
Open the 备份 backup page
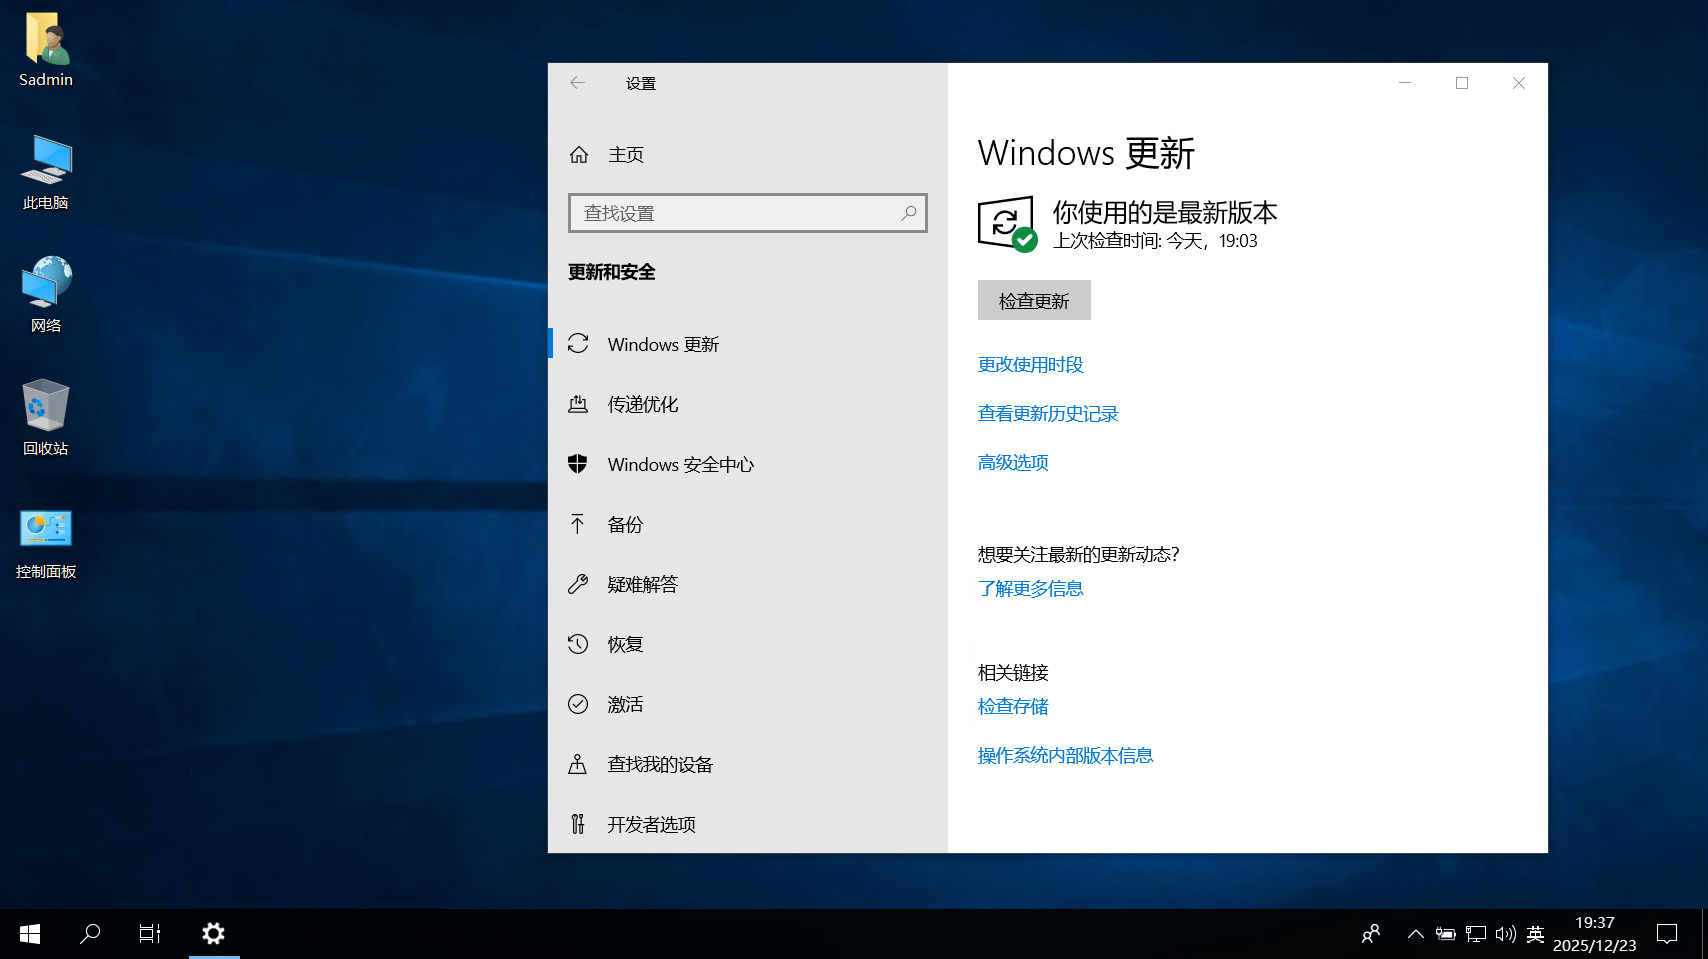(625, 524)
